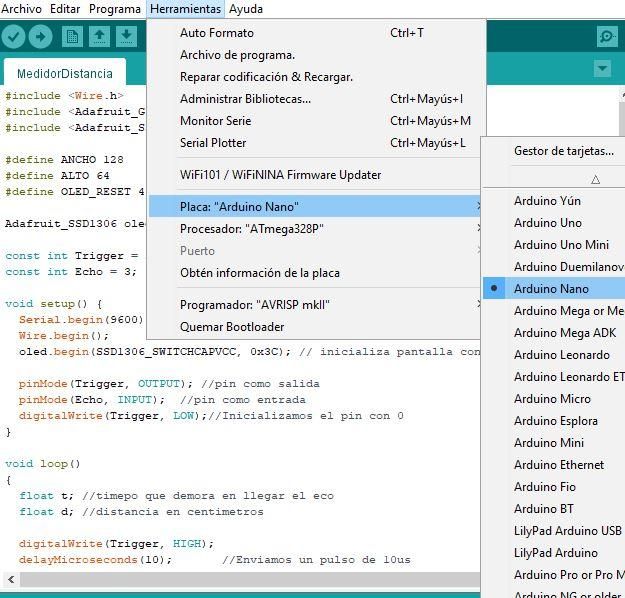Click the Verify checkmark button
Image resolution: width=625 pixels, height=598 pixels.
tap(13, 37)
